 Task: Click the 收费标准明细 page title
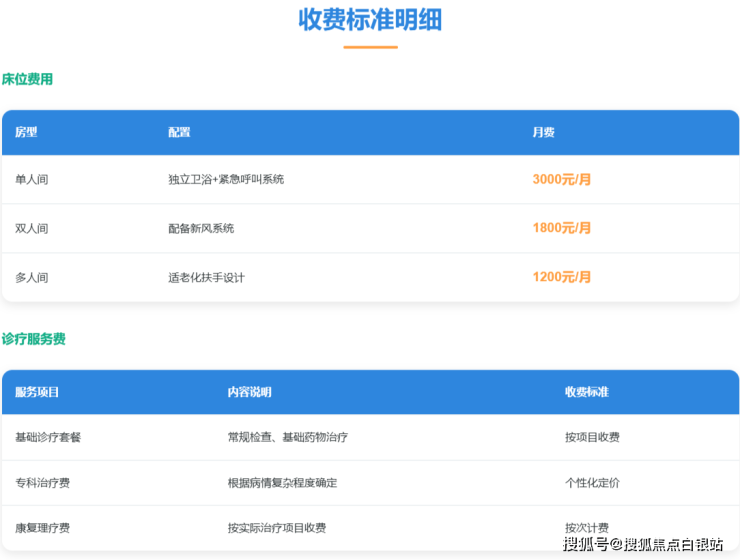pyautogui.click(x=370, y=20)
